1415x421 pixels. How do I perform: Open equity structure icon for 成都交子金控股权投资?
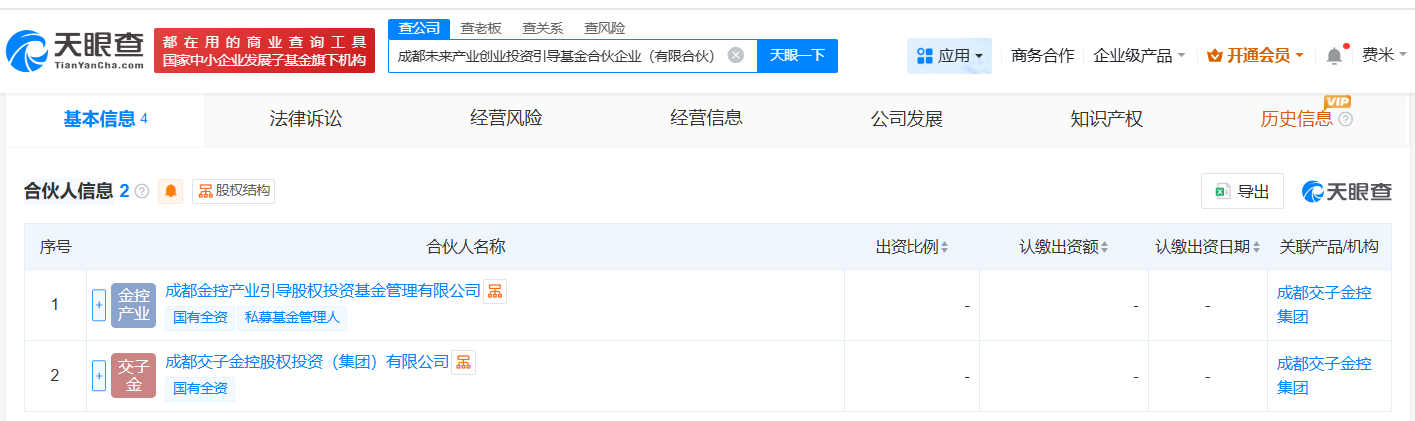tap(463, 363)
